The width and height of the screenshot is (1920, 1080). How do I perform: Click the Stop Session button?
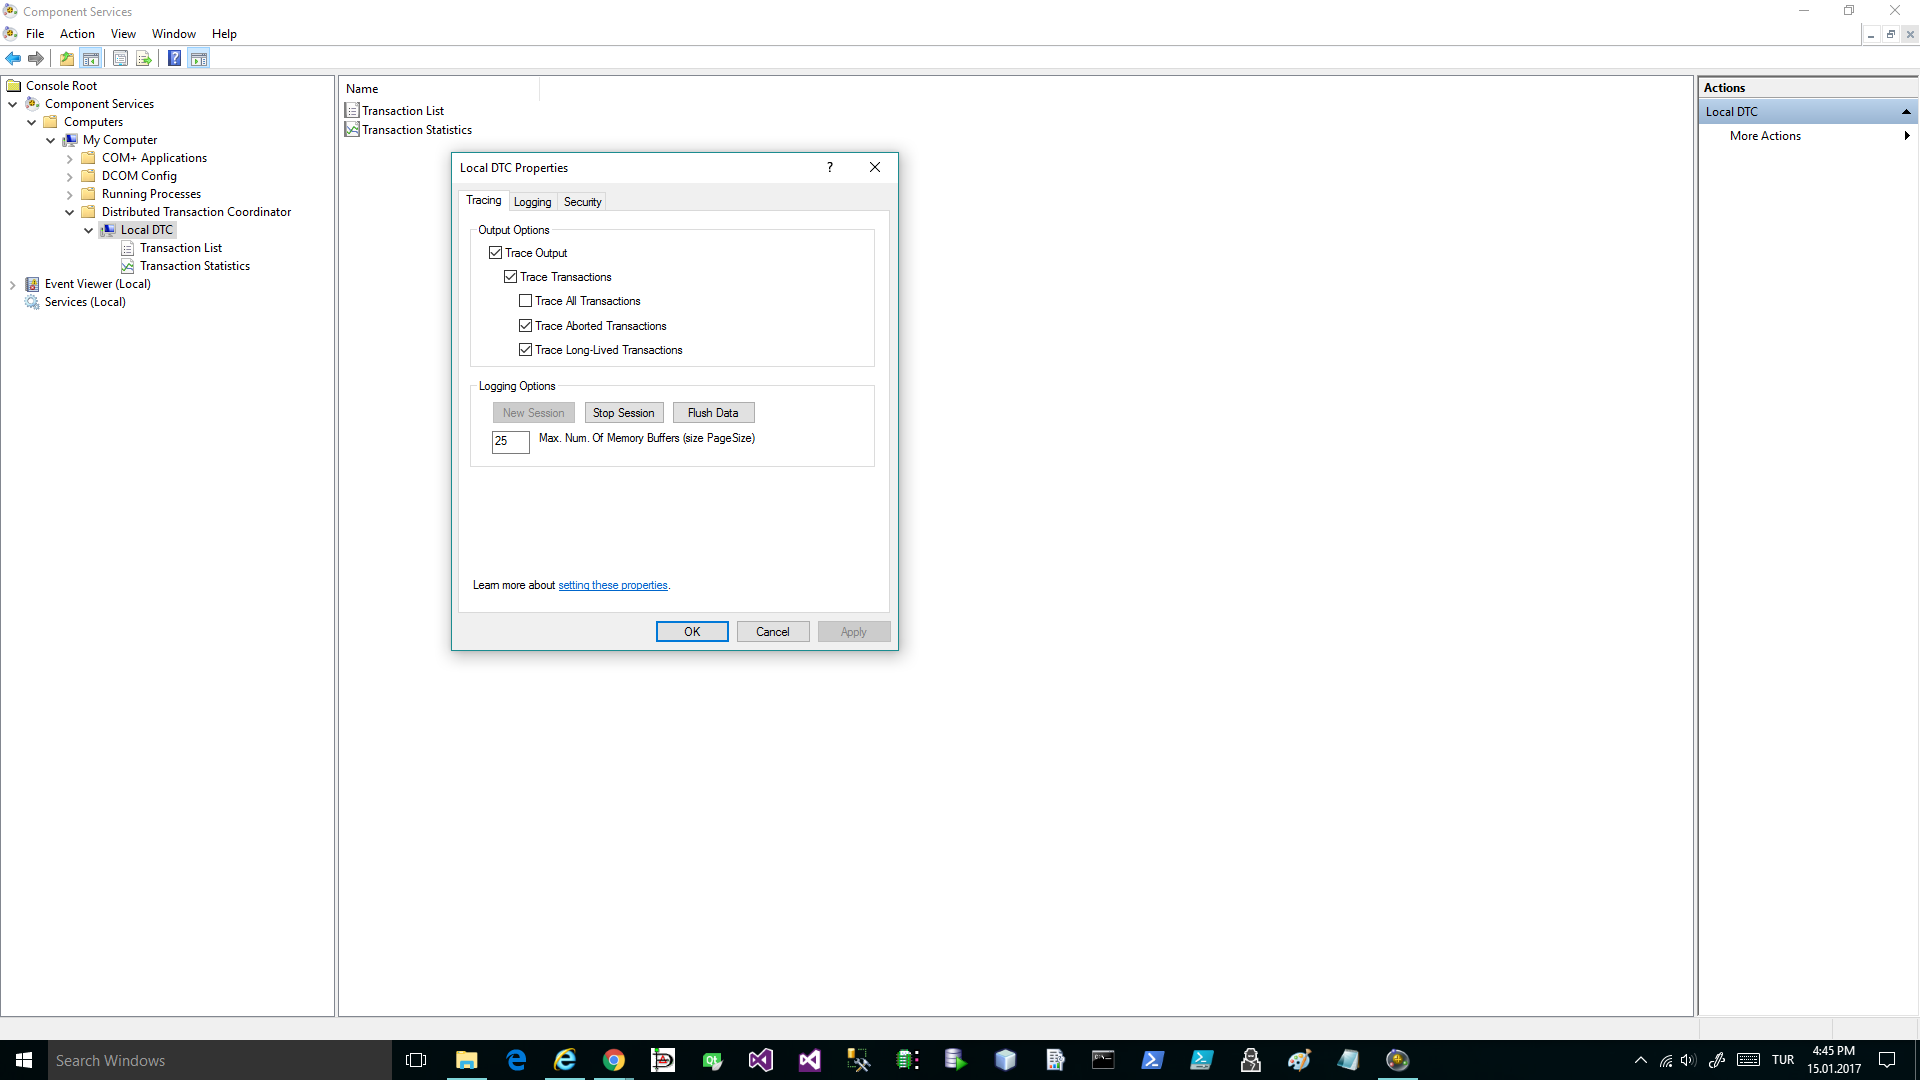pos(623,413)
